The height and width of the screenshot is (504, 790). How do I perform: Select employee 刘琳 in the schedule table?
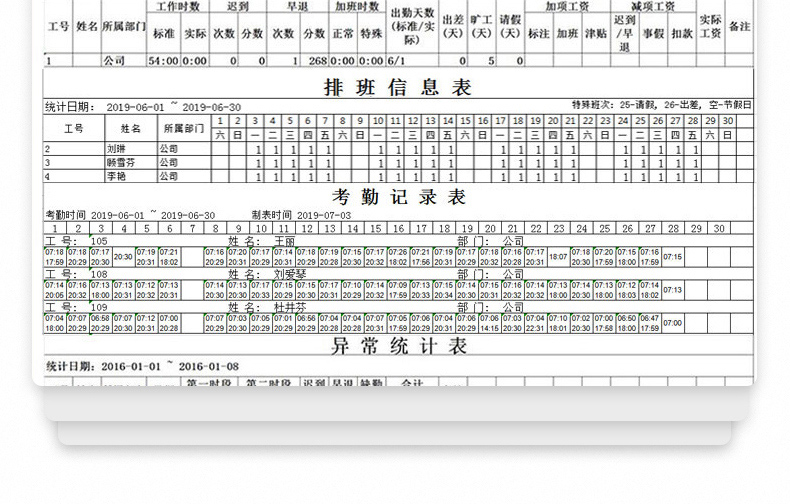click(118, 149)
